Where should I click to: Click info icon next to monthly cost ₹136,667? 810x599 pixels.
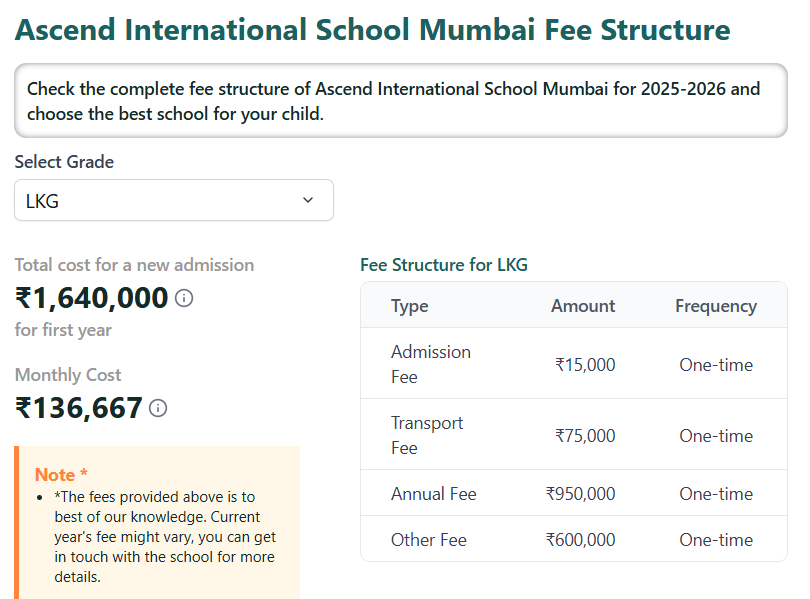coord(158,408)
